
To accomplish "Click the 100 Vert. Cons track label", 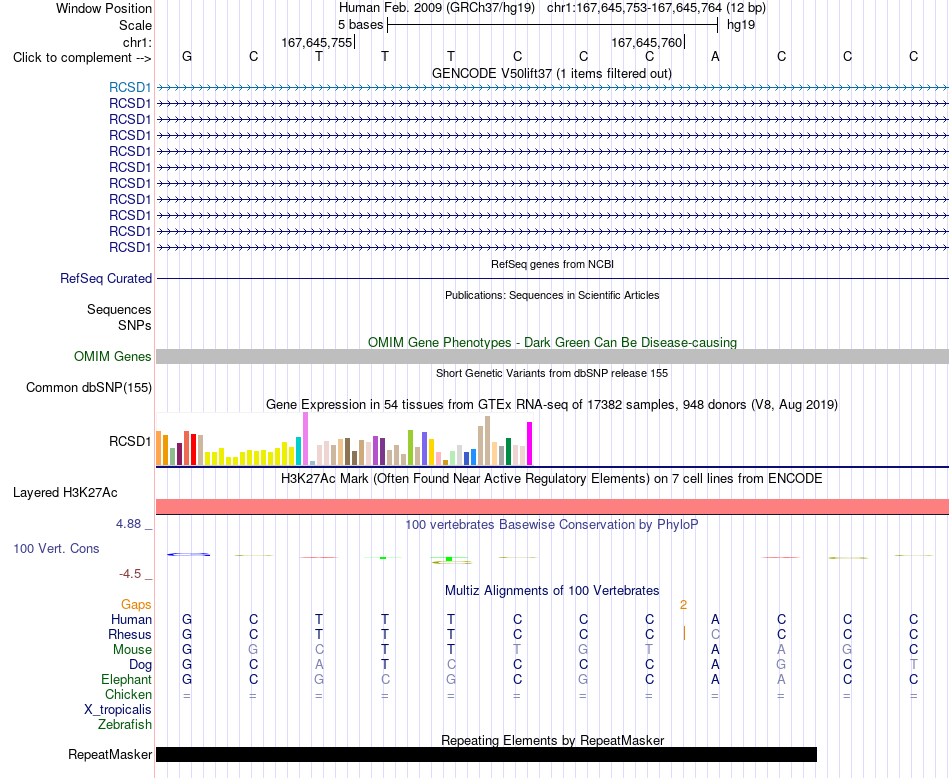I will 56,548.
